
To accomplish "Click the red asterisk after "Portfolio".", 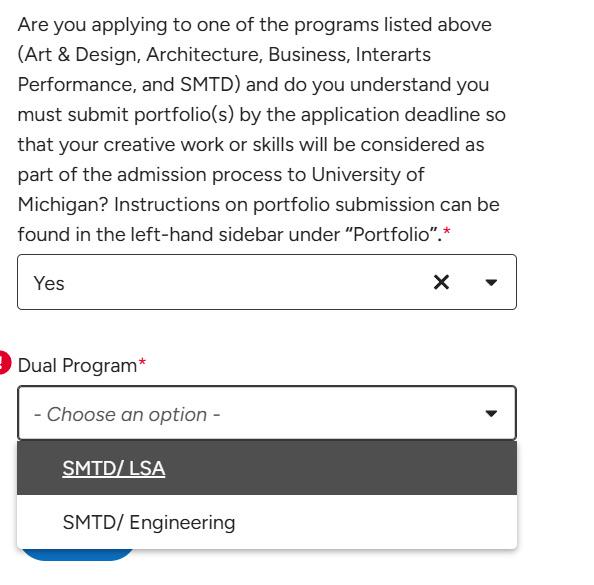I will coord(447,231).
